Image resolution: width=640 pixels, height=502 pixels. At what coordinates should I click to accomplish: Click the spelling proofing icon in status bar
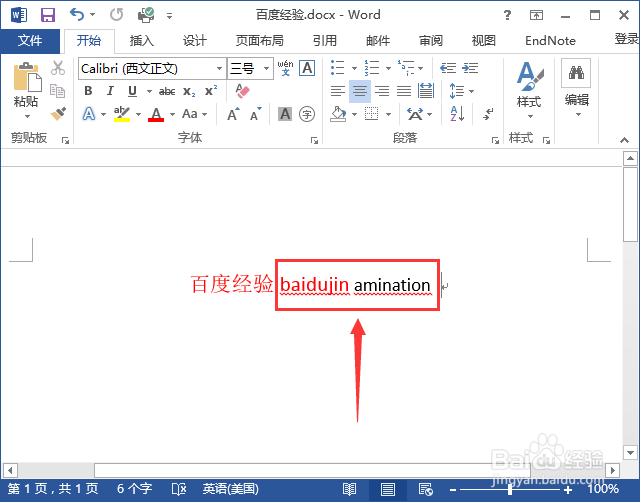click(x=179, y=489)
